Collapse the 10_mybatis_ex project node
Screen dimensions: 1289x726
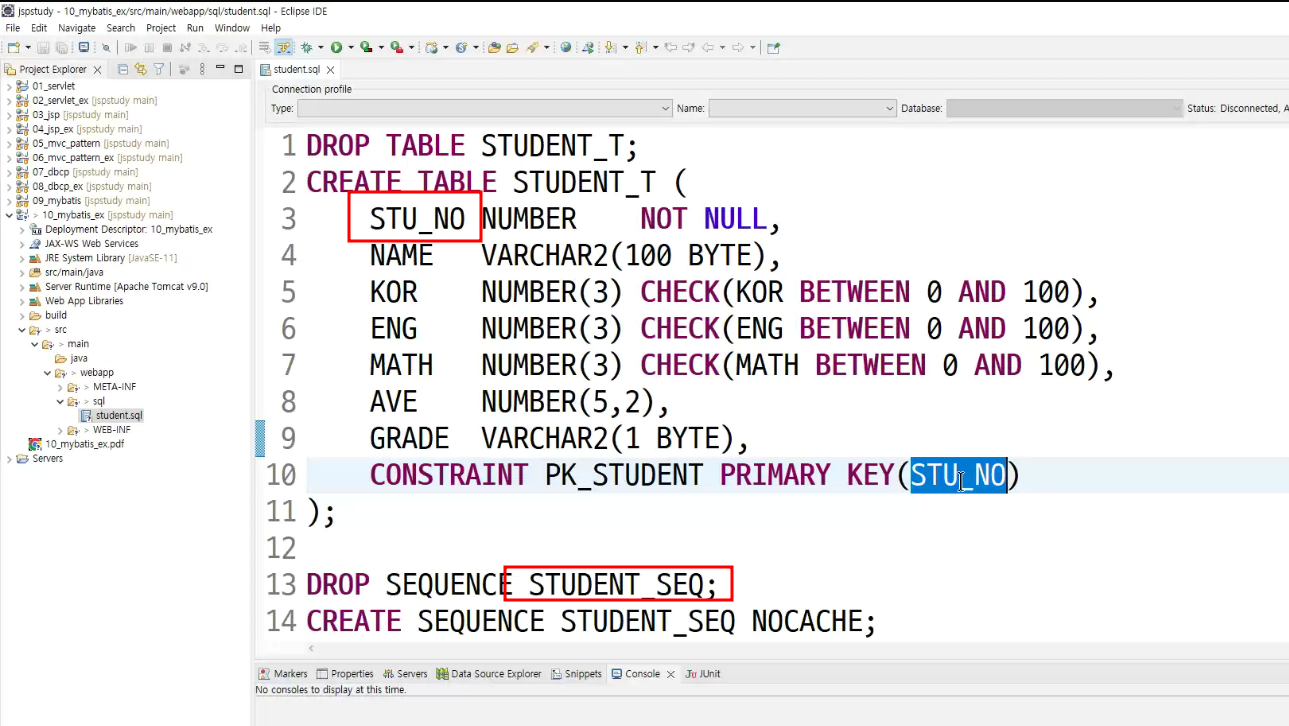pyautogui.click(x=9, y=215)
